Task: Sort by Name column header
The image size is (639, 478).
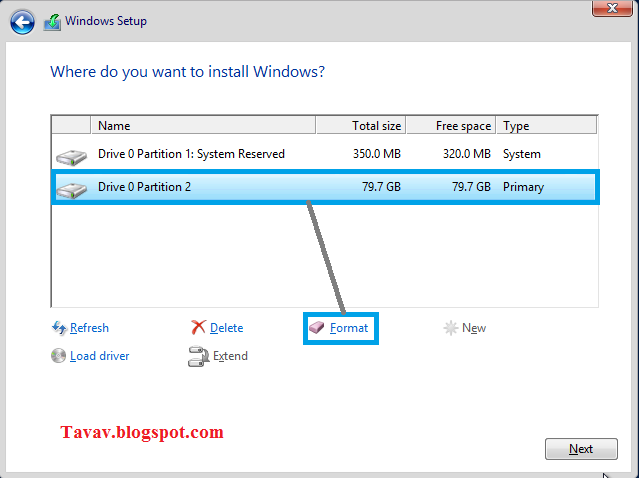Action: pos(203,126)
